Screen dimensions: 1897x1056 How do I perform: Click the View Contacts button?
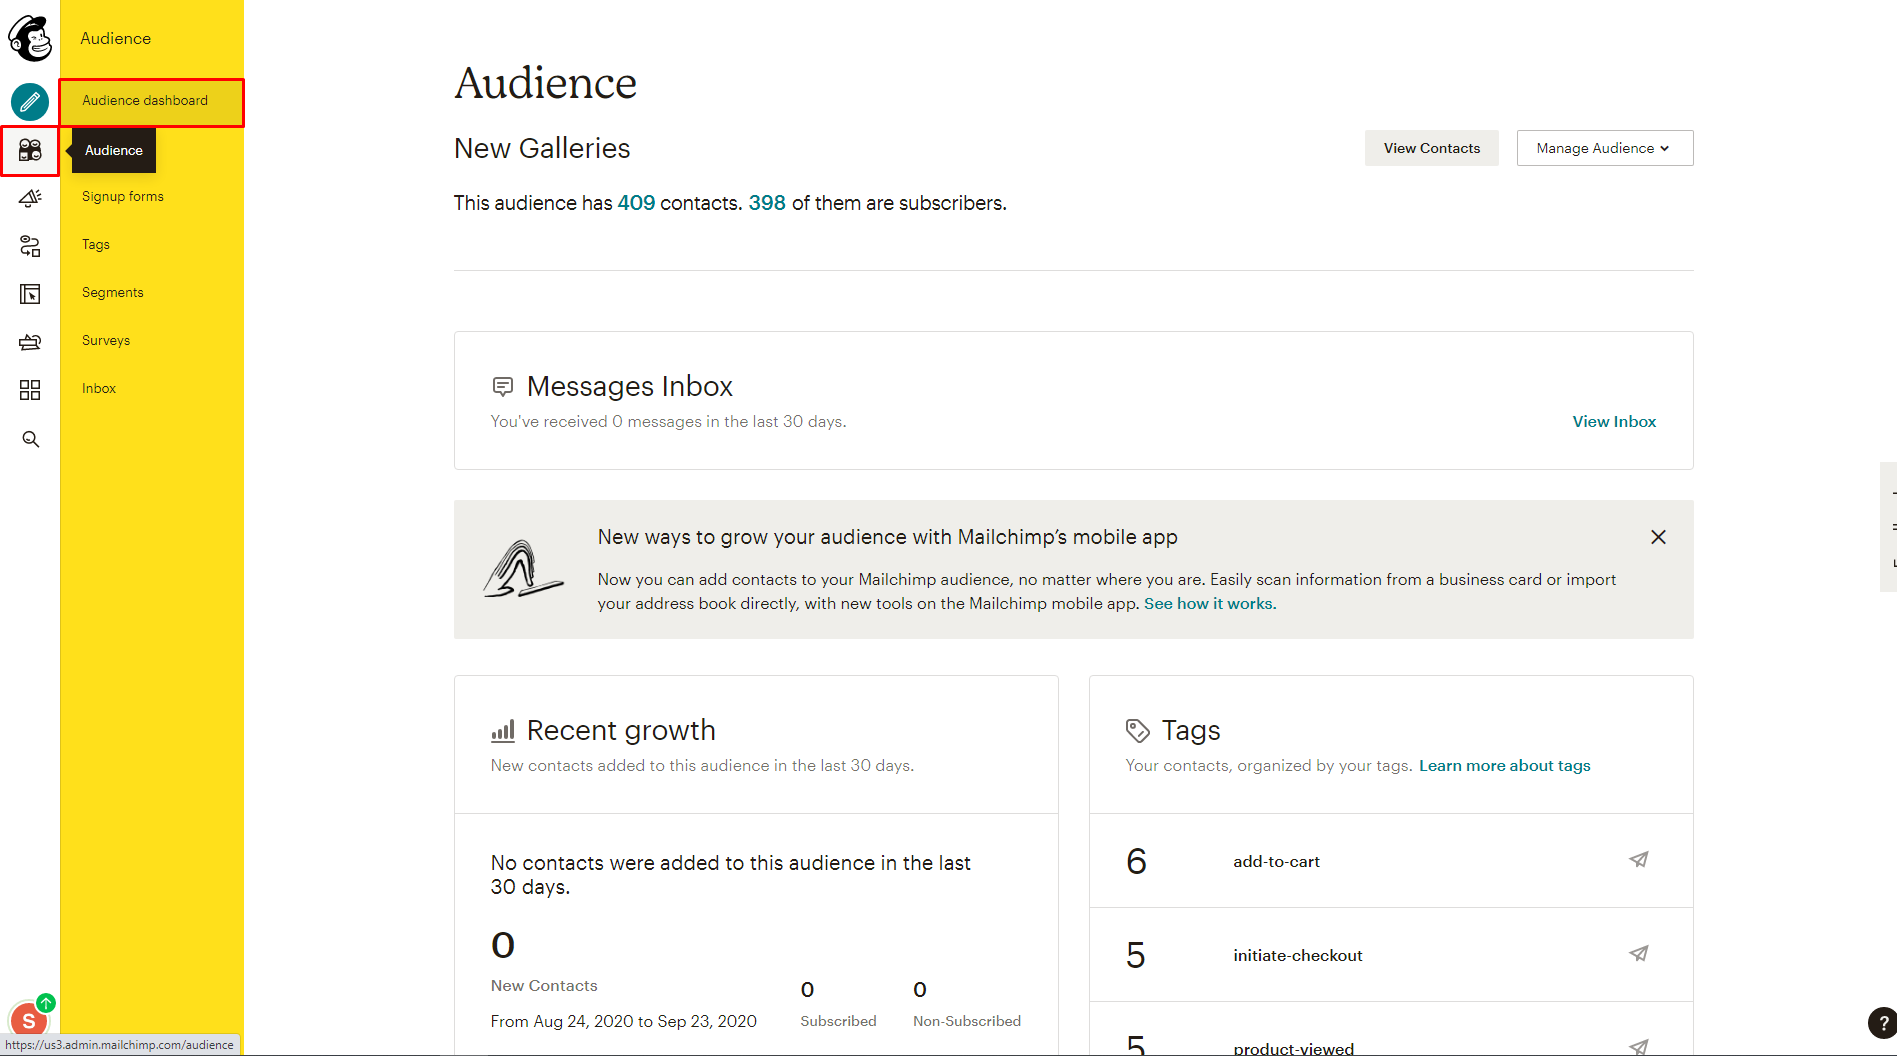click(1431, 148)
